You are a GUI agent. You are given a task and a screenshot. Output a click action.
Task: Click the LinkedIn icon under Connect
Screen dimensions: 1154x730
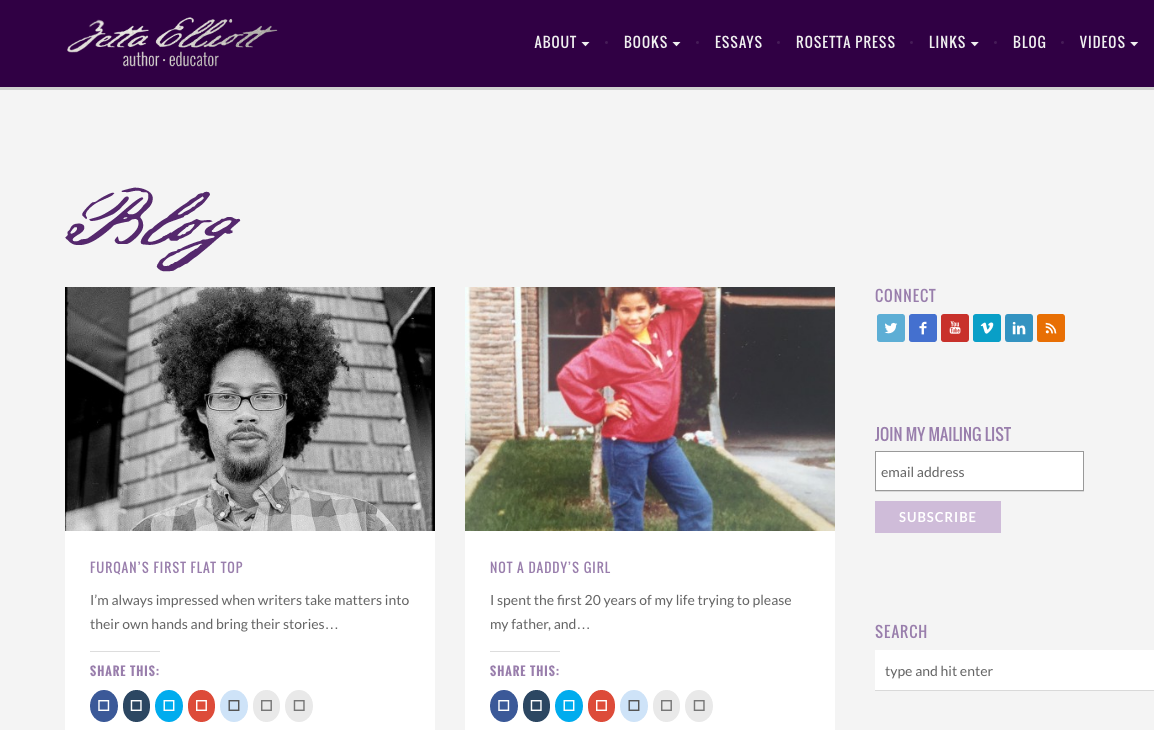[x=1019, y=328]
